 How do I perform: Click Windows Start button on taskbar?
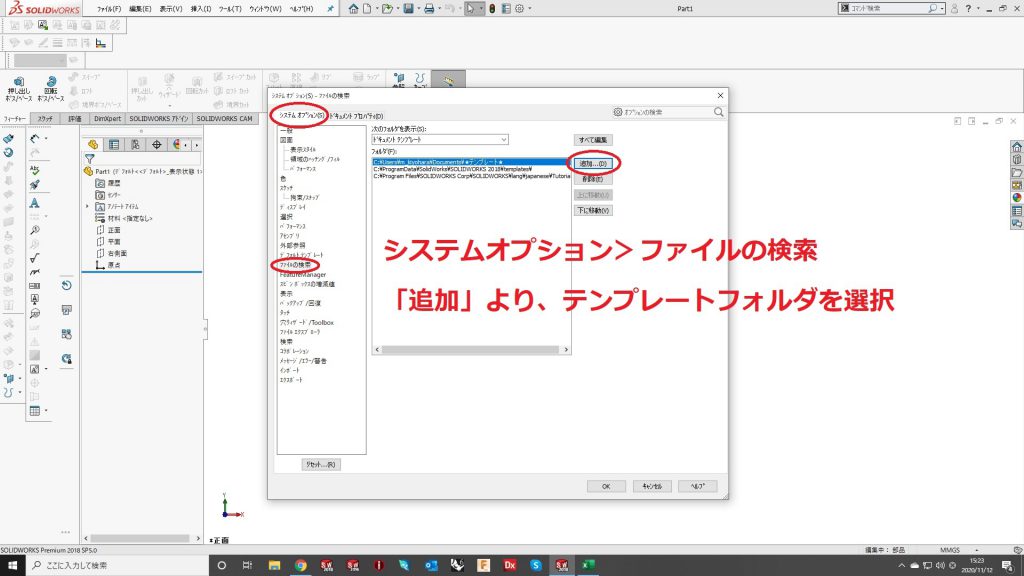pos(12,566)
